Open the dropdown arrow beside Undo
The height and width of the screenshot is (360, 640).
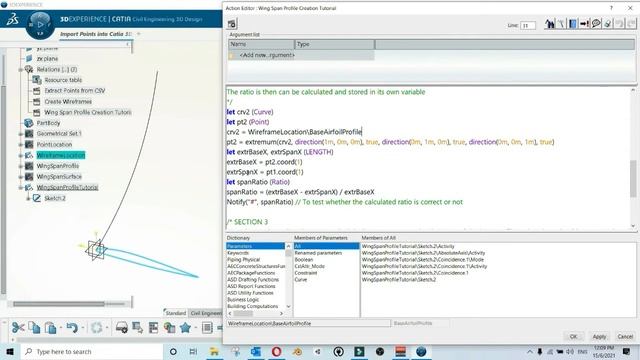tap(83, 327)
